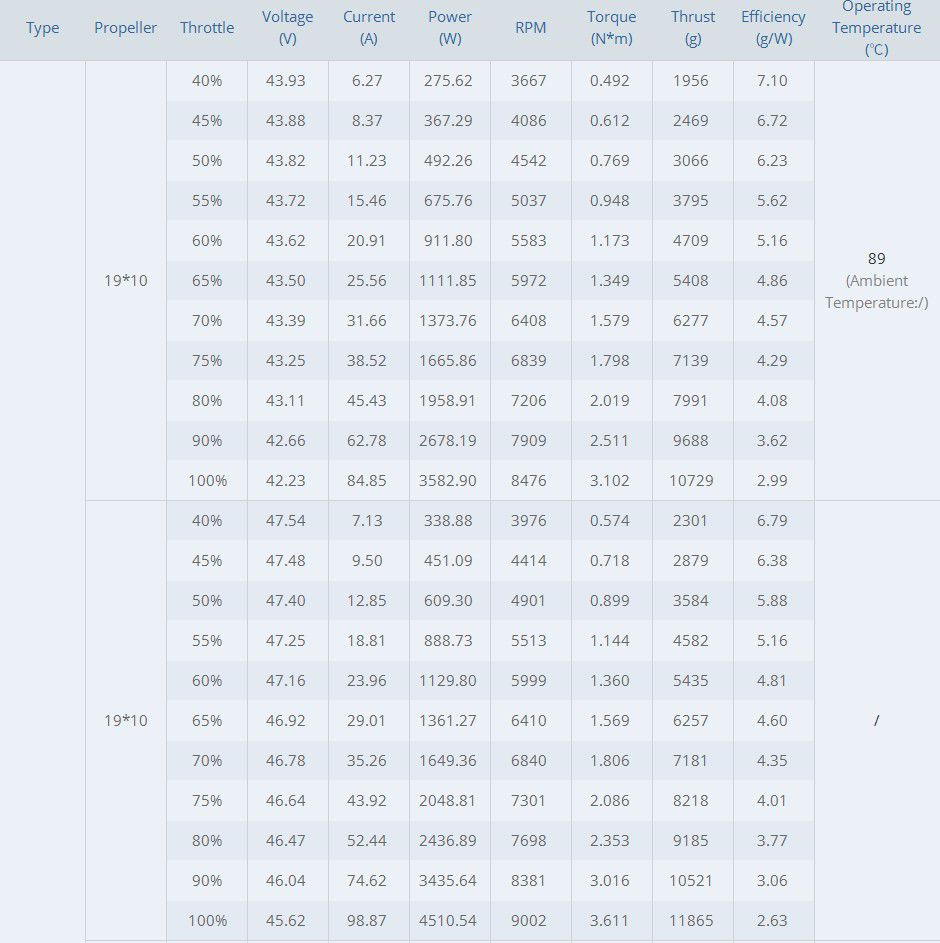Click the 43.93 voltage cell
The width and height of the screenshot is (940, 943).
[287, 81]
